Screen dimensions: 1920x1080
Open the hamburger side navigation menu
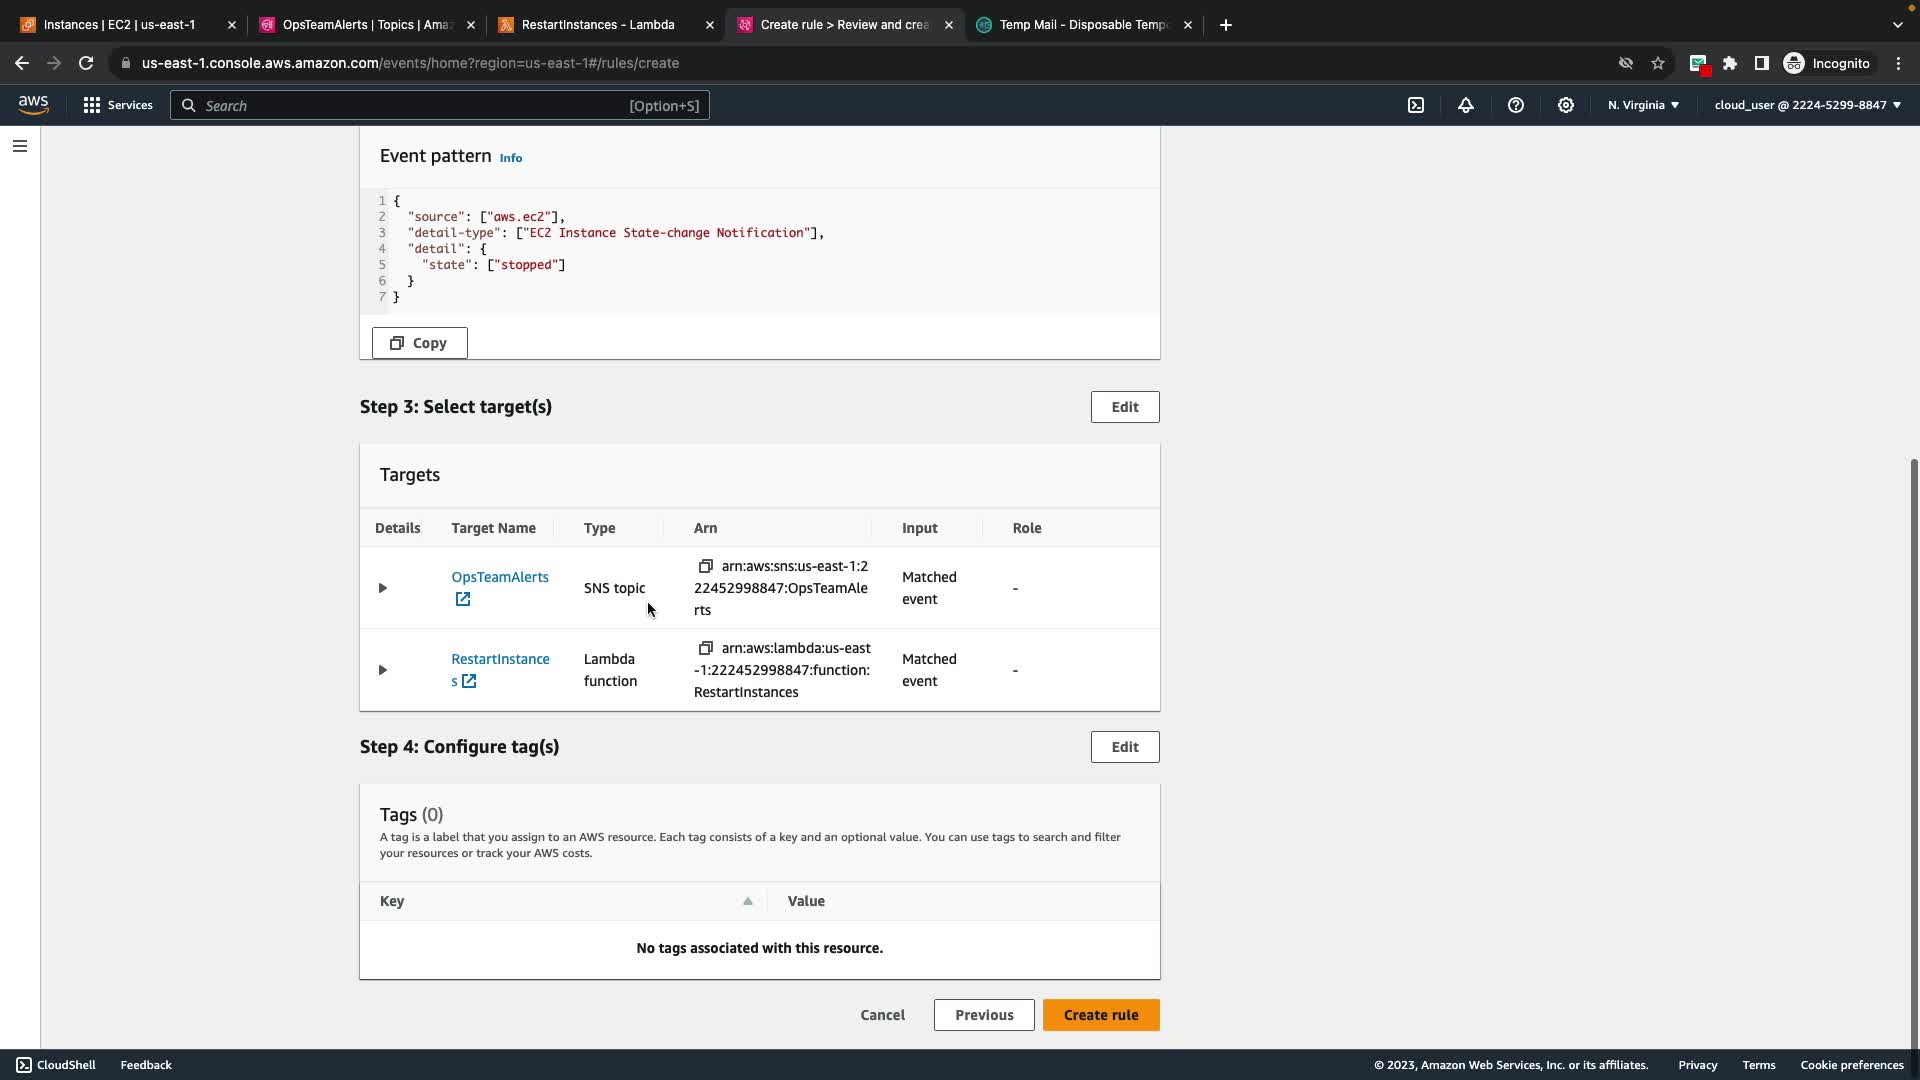[20, 146]
